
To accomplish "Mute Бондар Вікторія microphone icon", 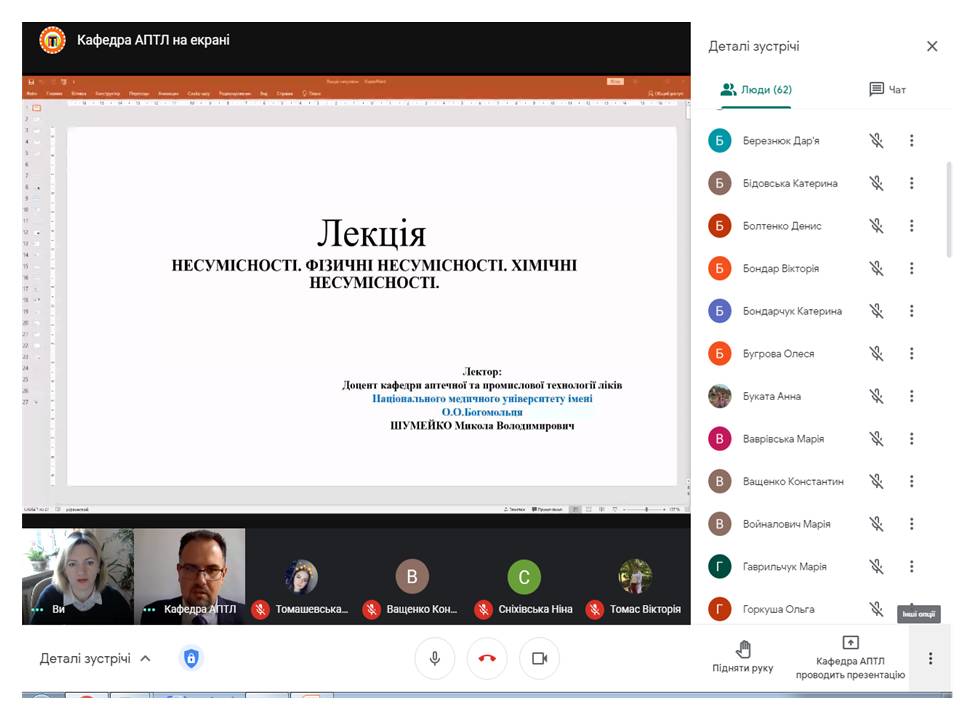I will pos(877,268).
